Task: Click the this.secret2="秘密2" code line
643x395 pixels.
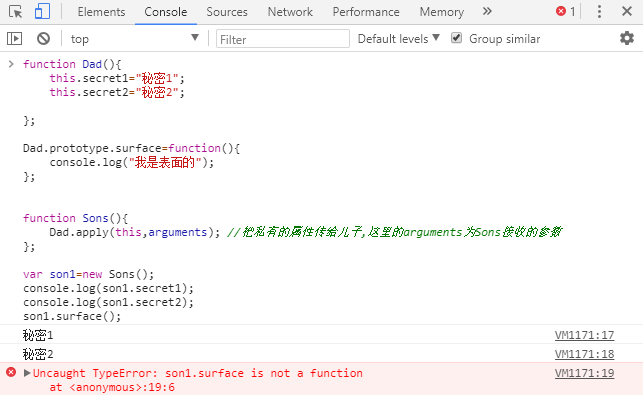Action: (x=117, y=92)
